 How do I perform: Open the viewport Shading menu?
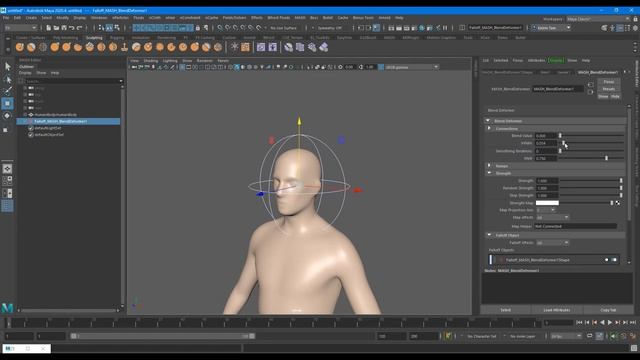tap(151, 61)
